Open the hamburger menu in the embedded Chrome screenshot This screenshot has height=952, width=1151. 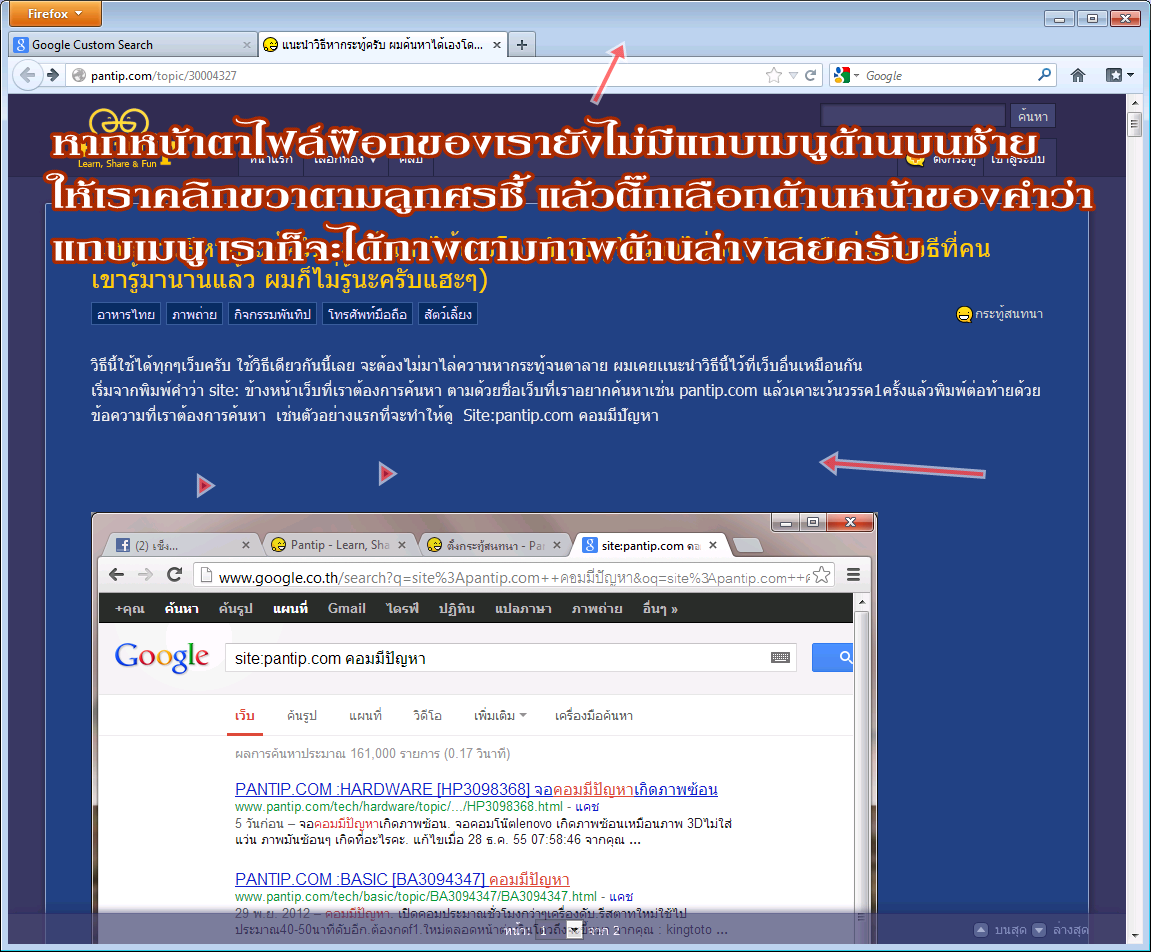[x=853, y=575]
